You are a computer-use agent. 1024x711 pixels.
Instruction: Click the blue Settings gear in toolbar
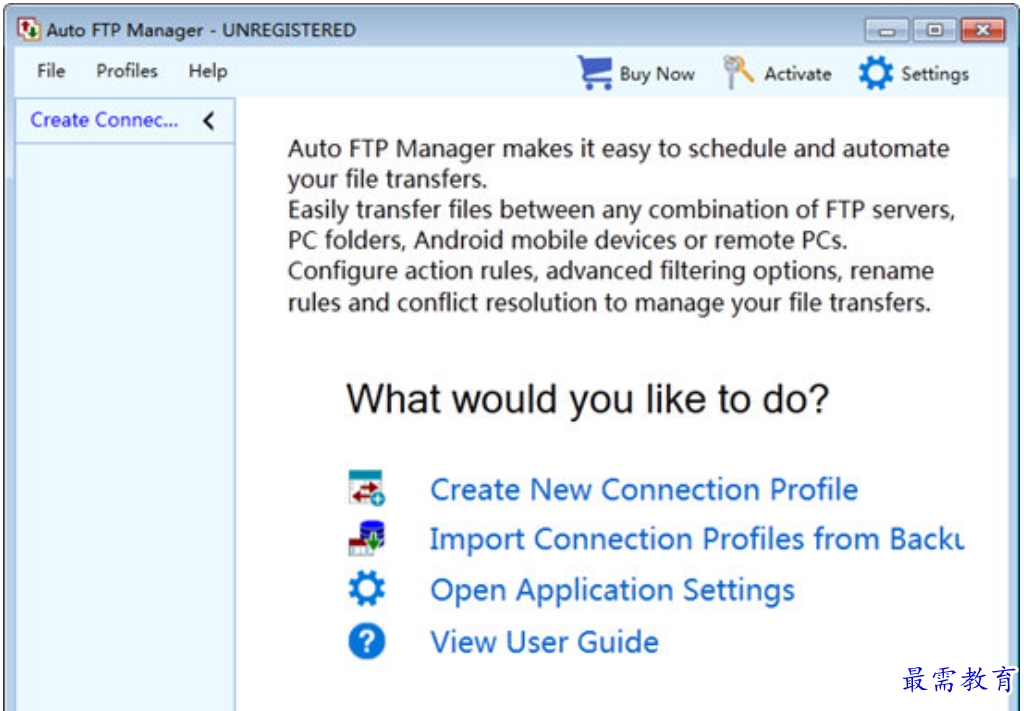click(x=876, y=72)
